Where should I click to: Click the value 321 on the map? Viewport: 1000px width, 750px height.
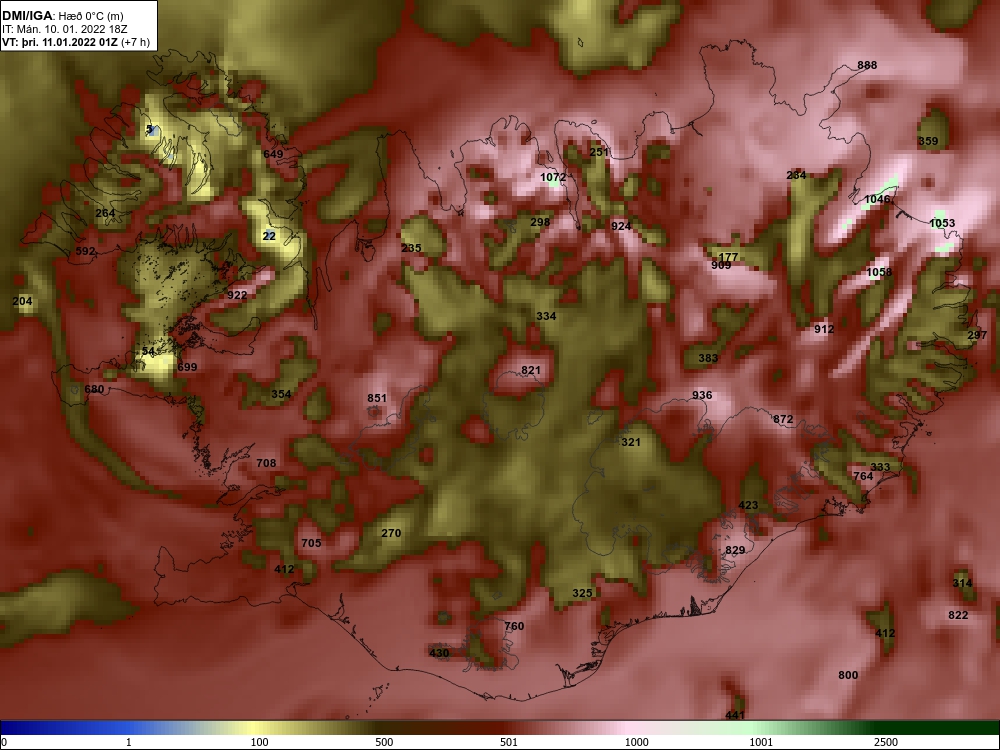pyautogui.click(x=631, y=442)
